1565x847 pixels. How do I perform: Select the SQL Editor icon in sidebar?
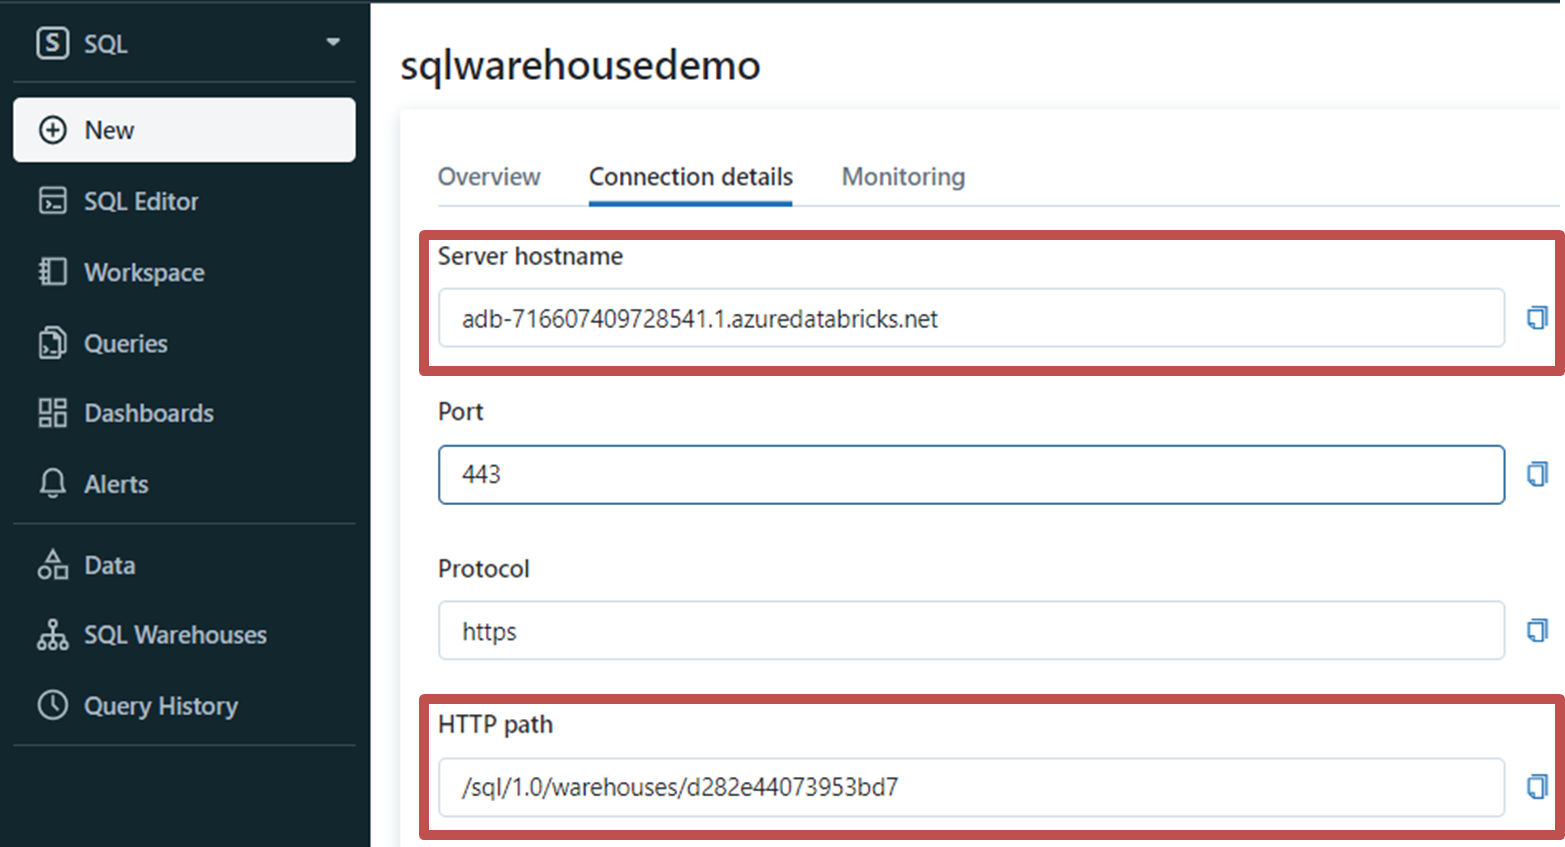click(x=52, y=201)
